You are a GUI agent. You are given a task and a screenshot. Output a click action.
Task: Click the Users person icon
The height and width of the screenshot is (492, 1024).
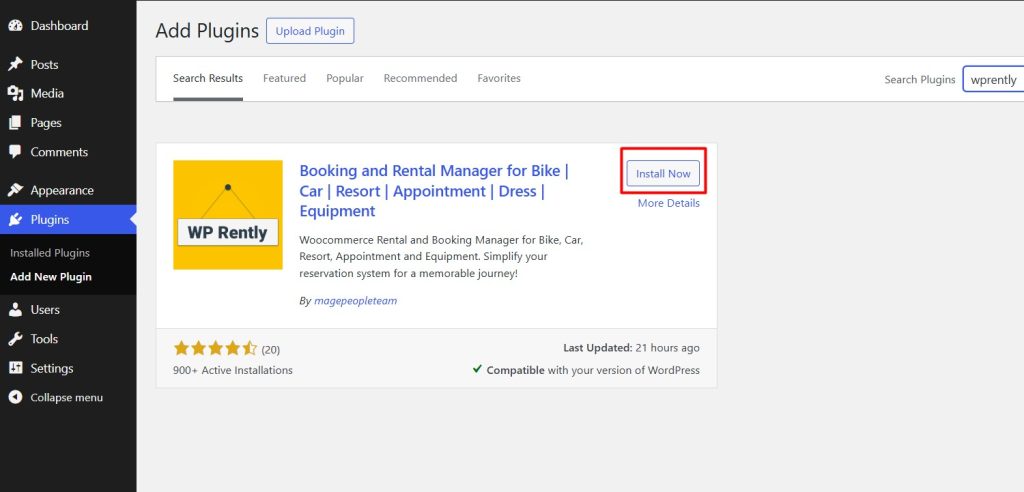(x=15, y=310)
